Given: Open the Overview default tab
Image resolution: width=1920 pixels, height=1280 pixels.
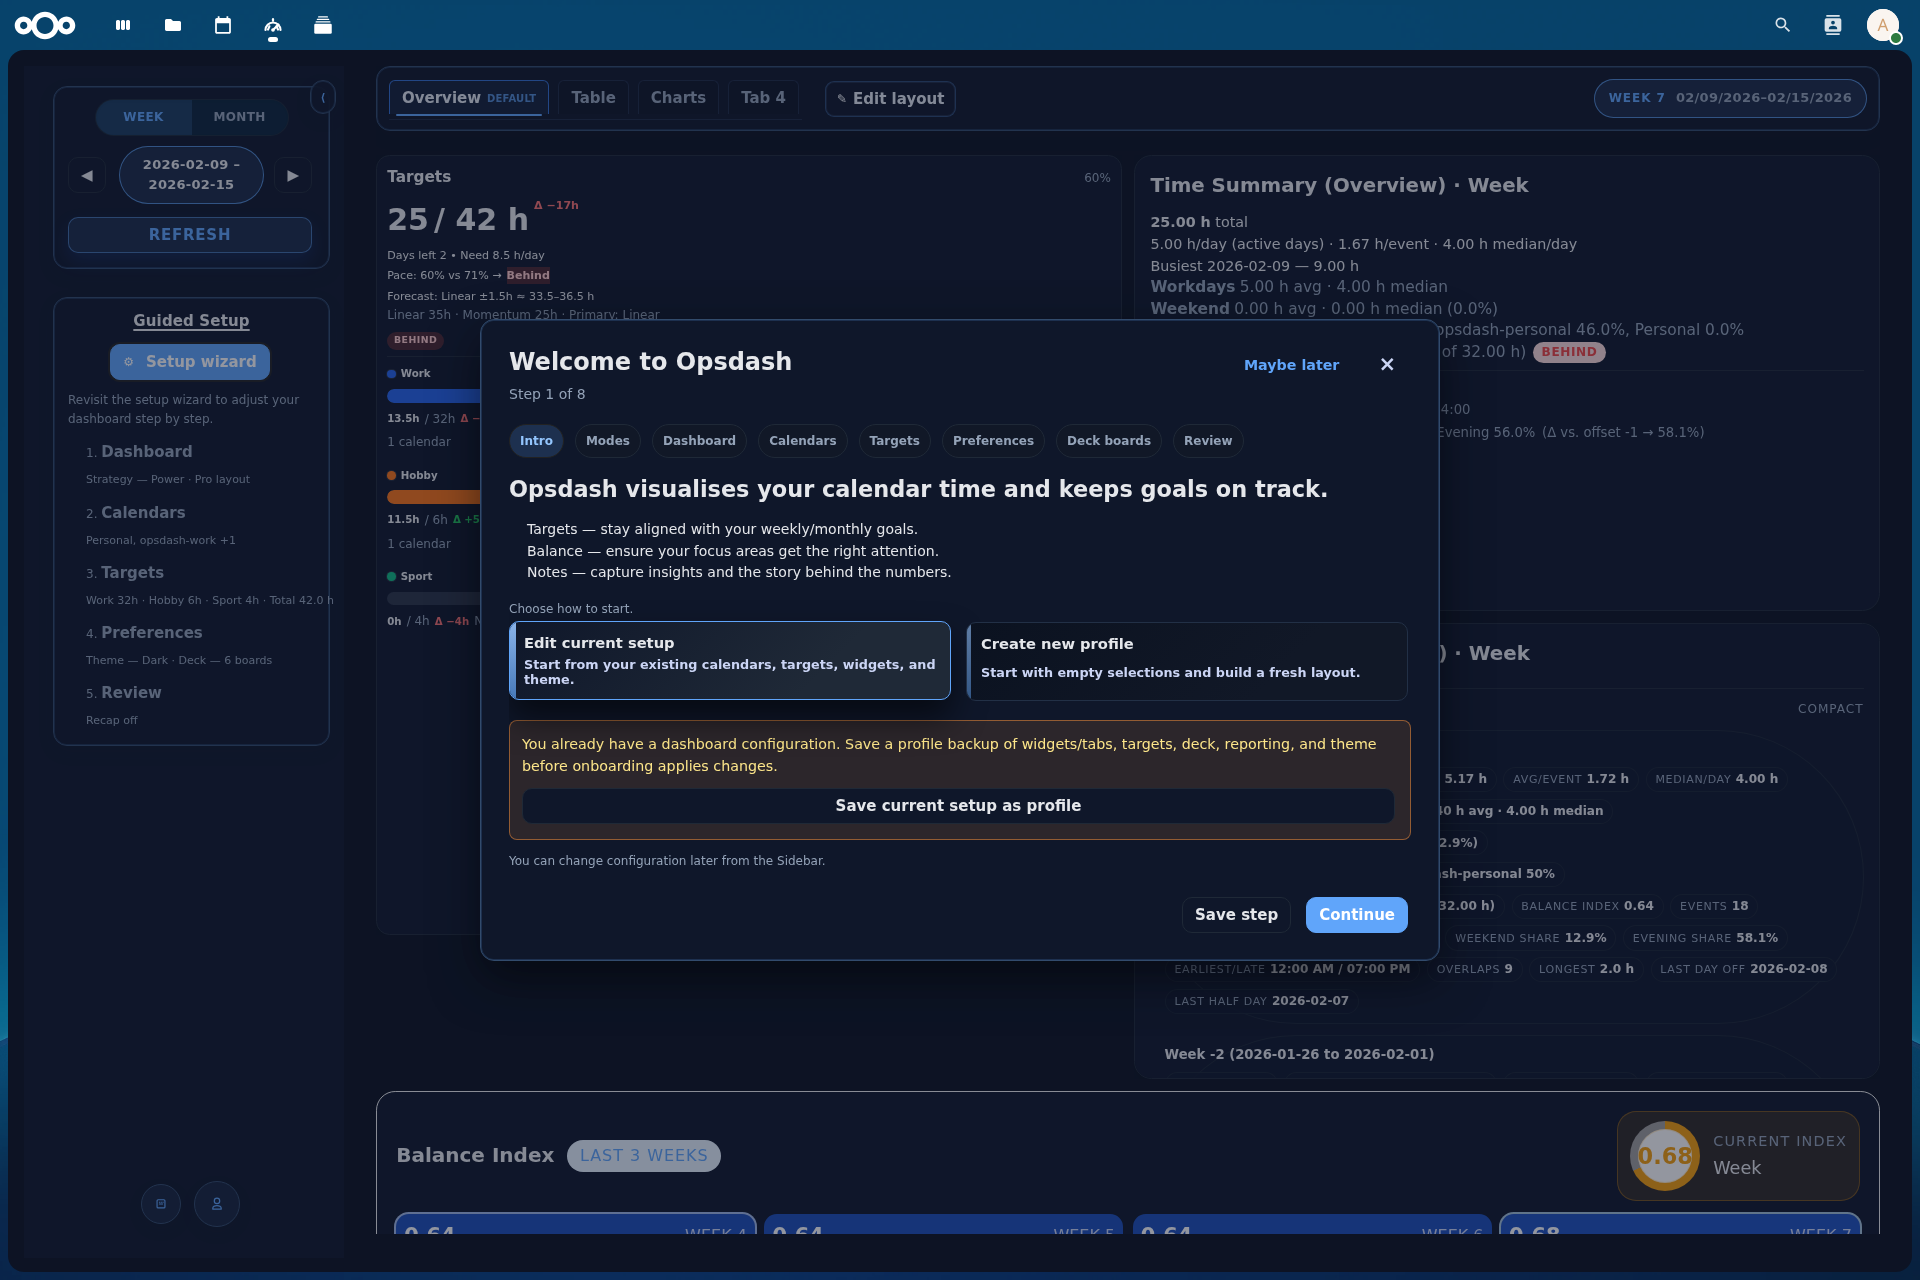Looking at the screenshot, I should click(469, 98).
